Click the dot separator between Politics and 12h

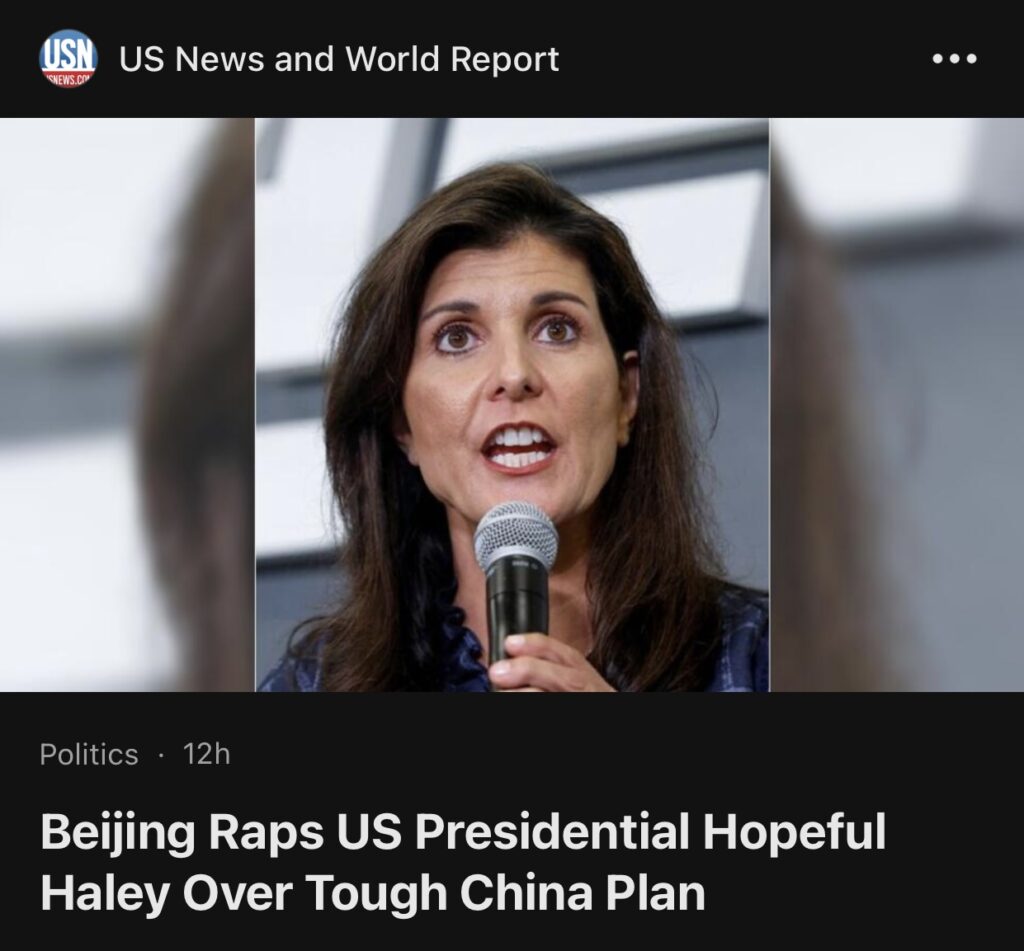[x=161, y=756]
